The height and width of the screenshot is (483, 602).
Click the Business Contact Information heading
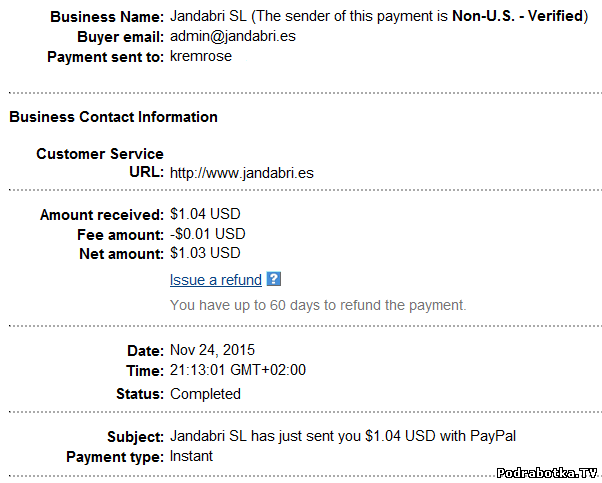coord(113,117)
